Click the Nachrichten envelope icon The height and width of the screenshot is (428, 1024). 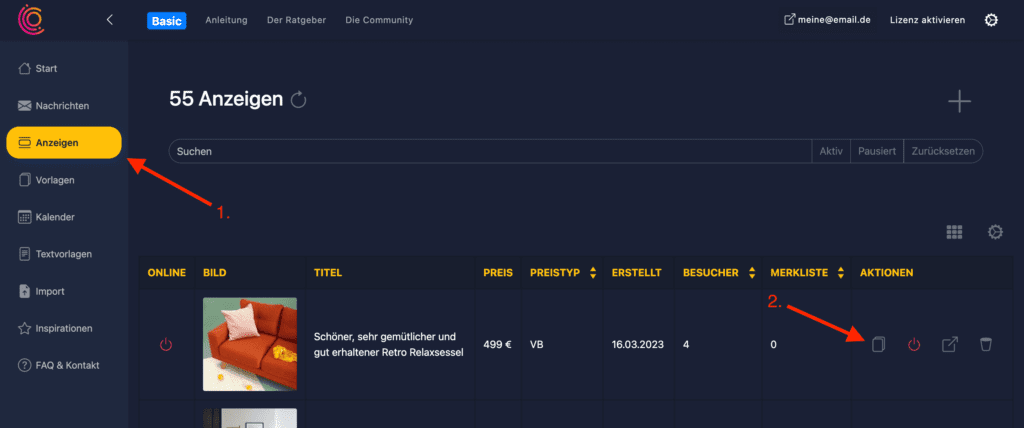(25, 105)
